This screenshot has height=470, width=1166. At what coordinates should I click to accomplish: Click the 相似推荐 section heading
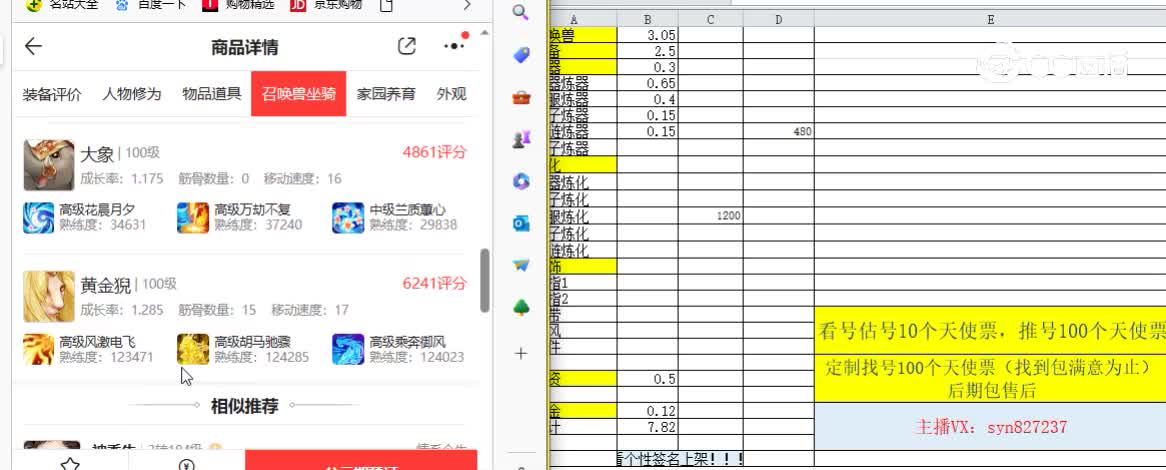245,406
